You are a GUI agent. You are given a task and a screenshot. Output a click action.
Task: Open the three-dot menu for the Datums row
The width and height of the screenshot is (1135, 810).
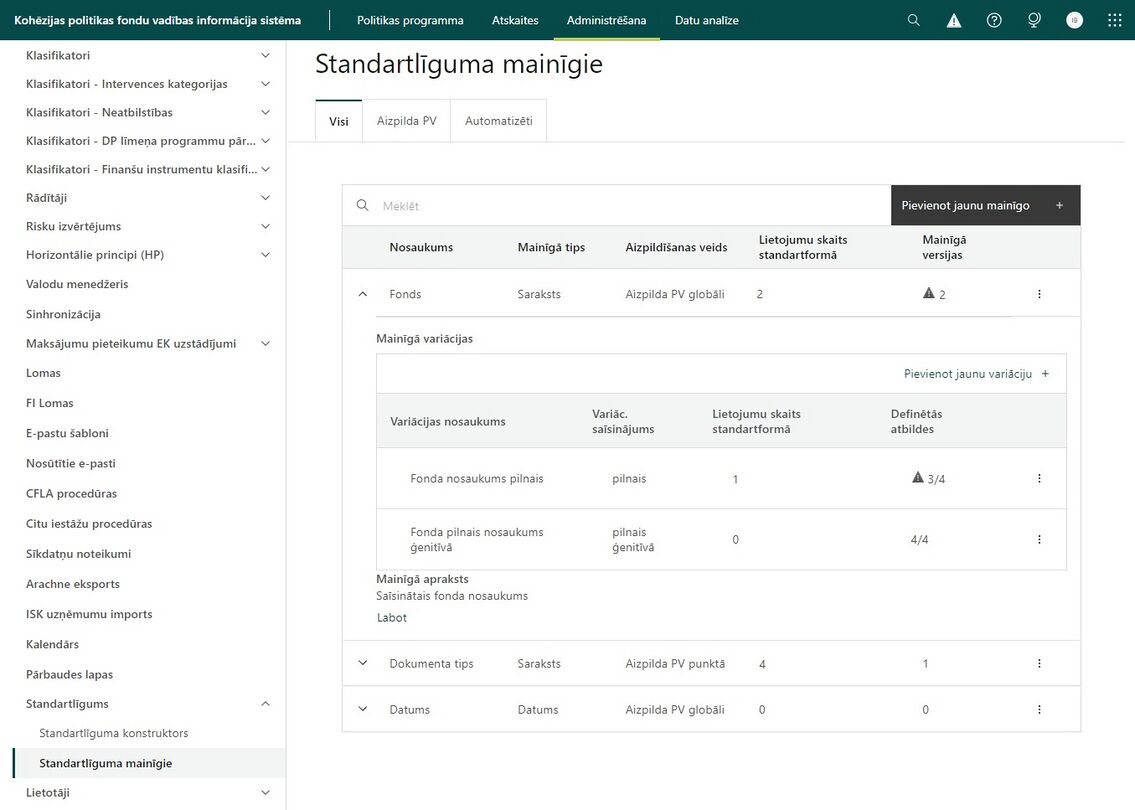pyautogui.click(x=1039, y=709)
